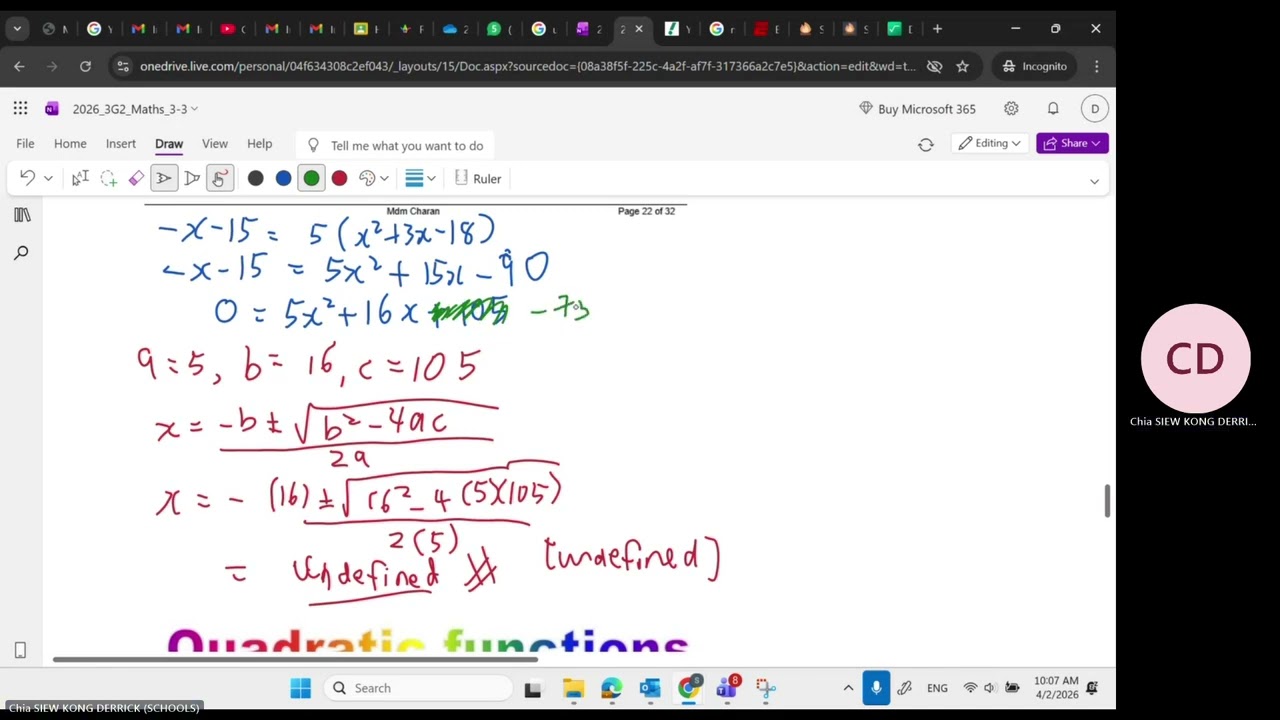This screenshot has width=1280, height=720.
Task: Click the OneNote logo icon
Action: coord(52,109)
